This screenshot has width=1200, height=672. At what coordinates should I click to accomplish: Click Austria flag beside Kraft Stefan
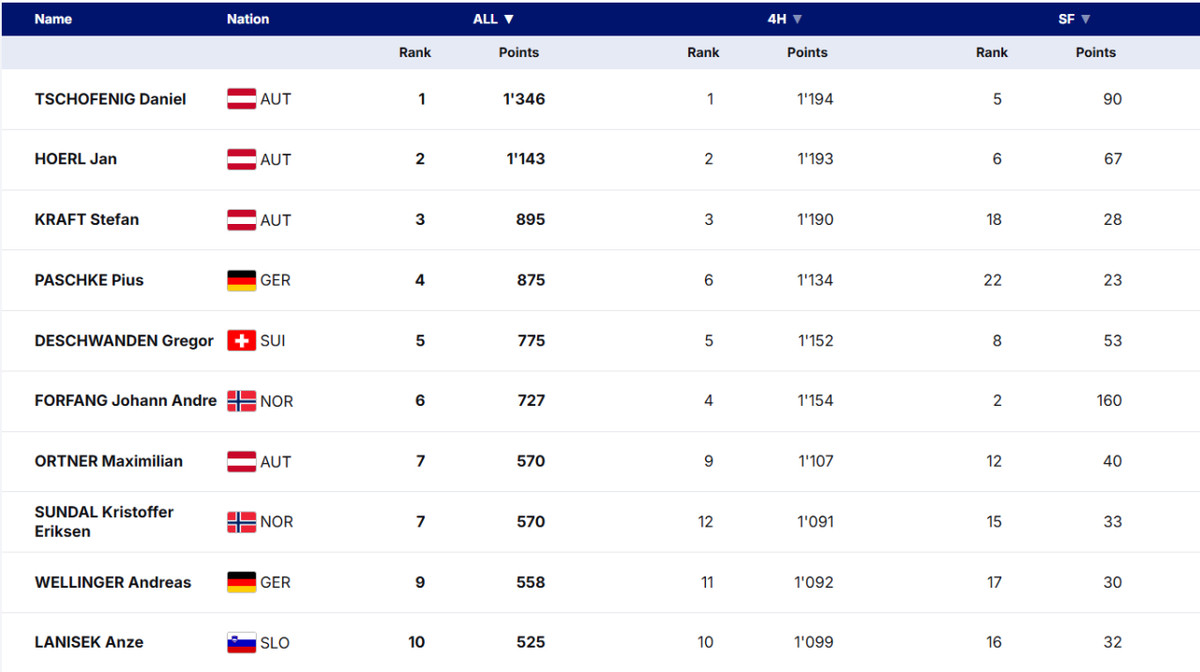(241, 220)
